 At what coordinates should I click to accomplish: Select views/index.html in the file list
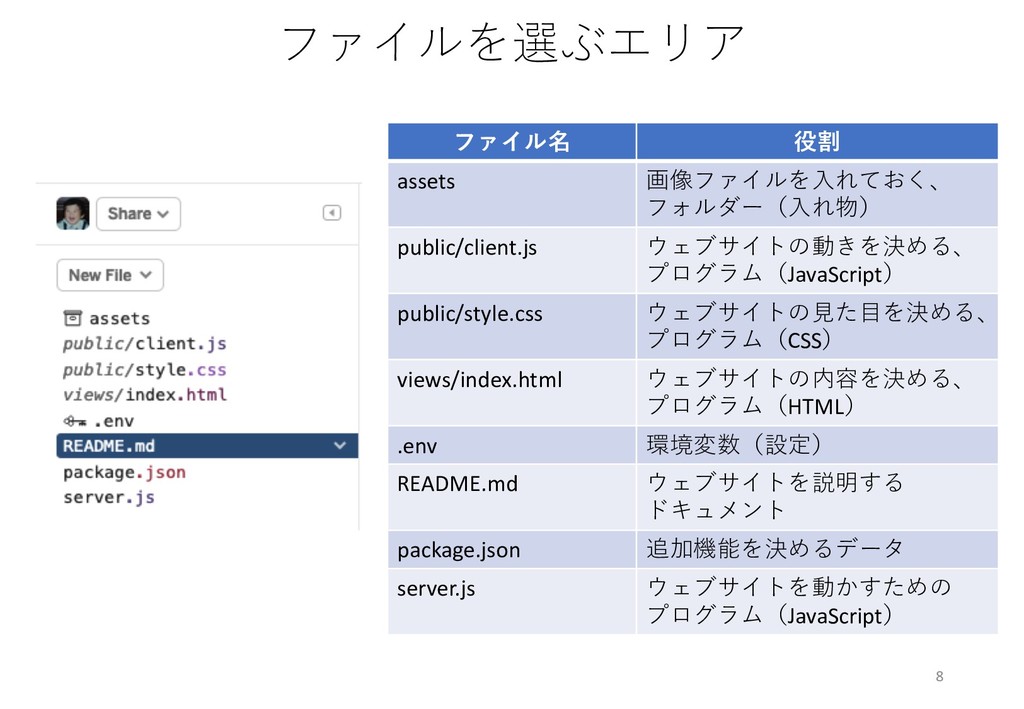144,395
